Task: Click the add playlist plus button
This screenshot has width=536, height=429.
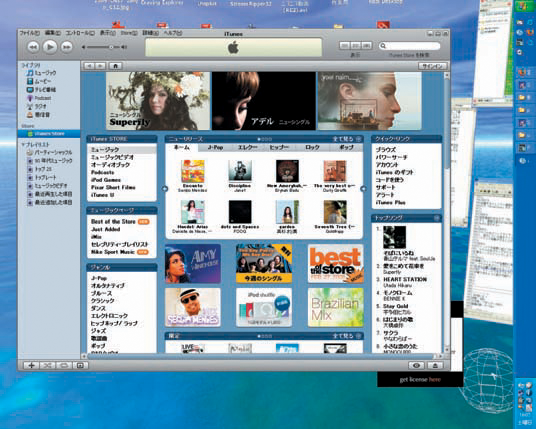Action: 31,365
